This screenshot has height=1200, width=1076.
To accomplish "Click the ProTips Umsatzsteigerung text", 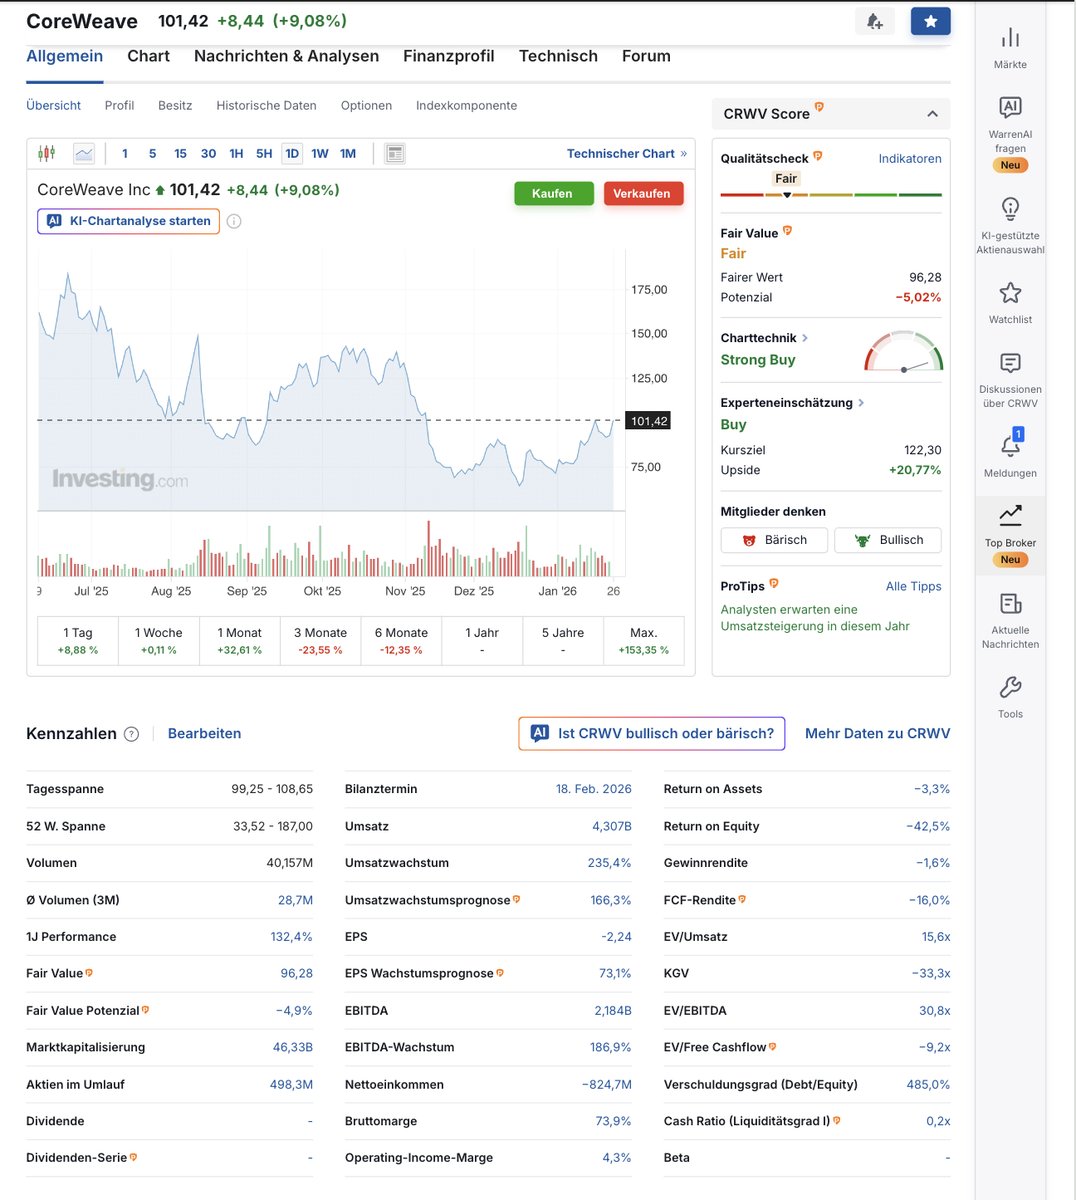I will pos(815,617).
